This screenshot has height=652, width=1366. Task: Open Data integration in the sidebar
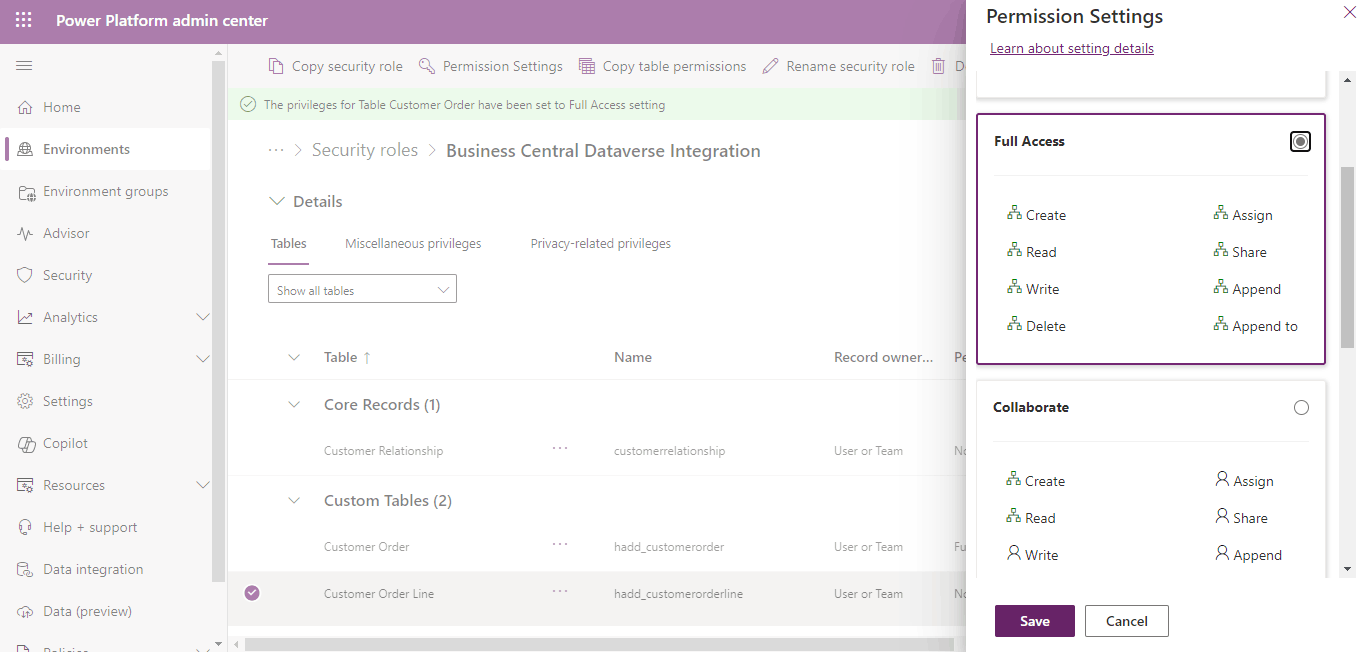(92, 569)
